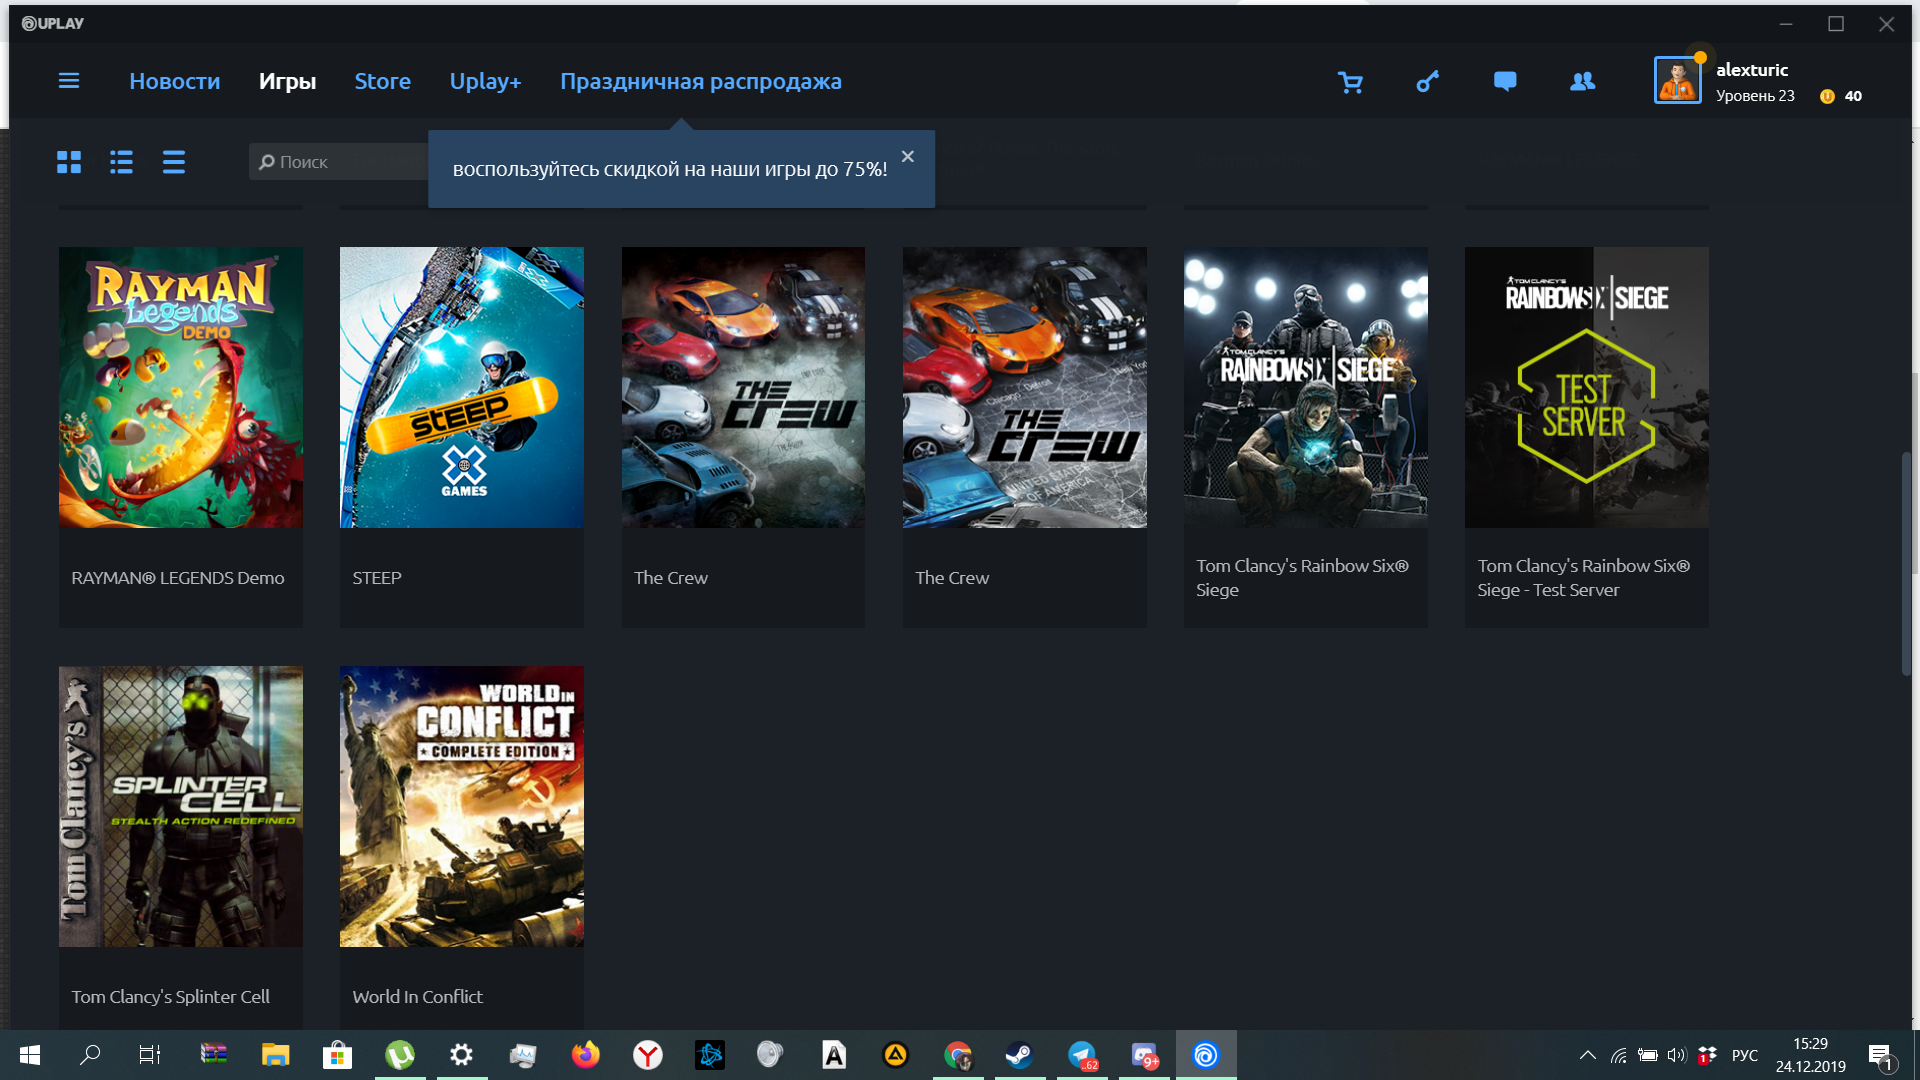Select the Игры tab
Image resolution: width=1920 pixels, height=1080 pixels.
[287, 81]
